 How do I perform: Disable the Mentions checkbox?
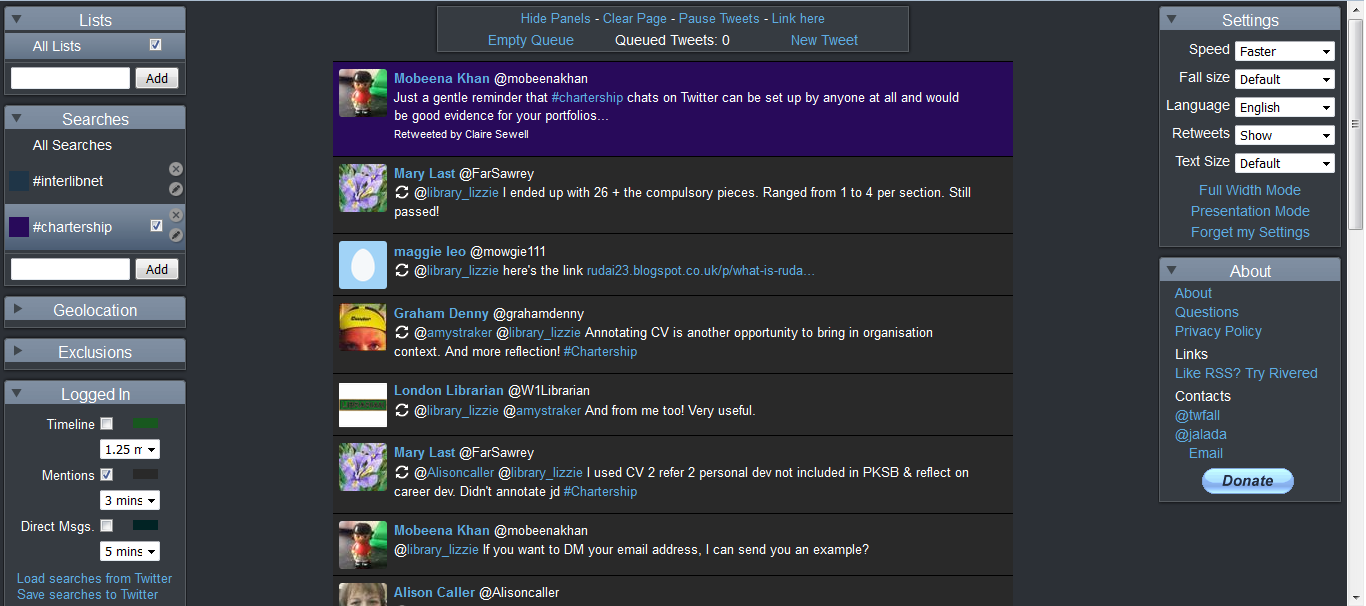pyautogui.click(x=107, y=475)
